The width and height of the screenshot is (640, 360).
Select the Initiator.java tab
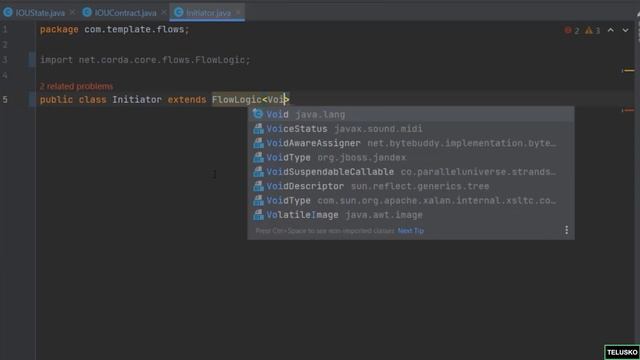pos(208,13)
